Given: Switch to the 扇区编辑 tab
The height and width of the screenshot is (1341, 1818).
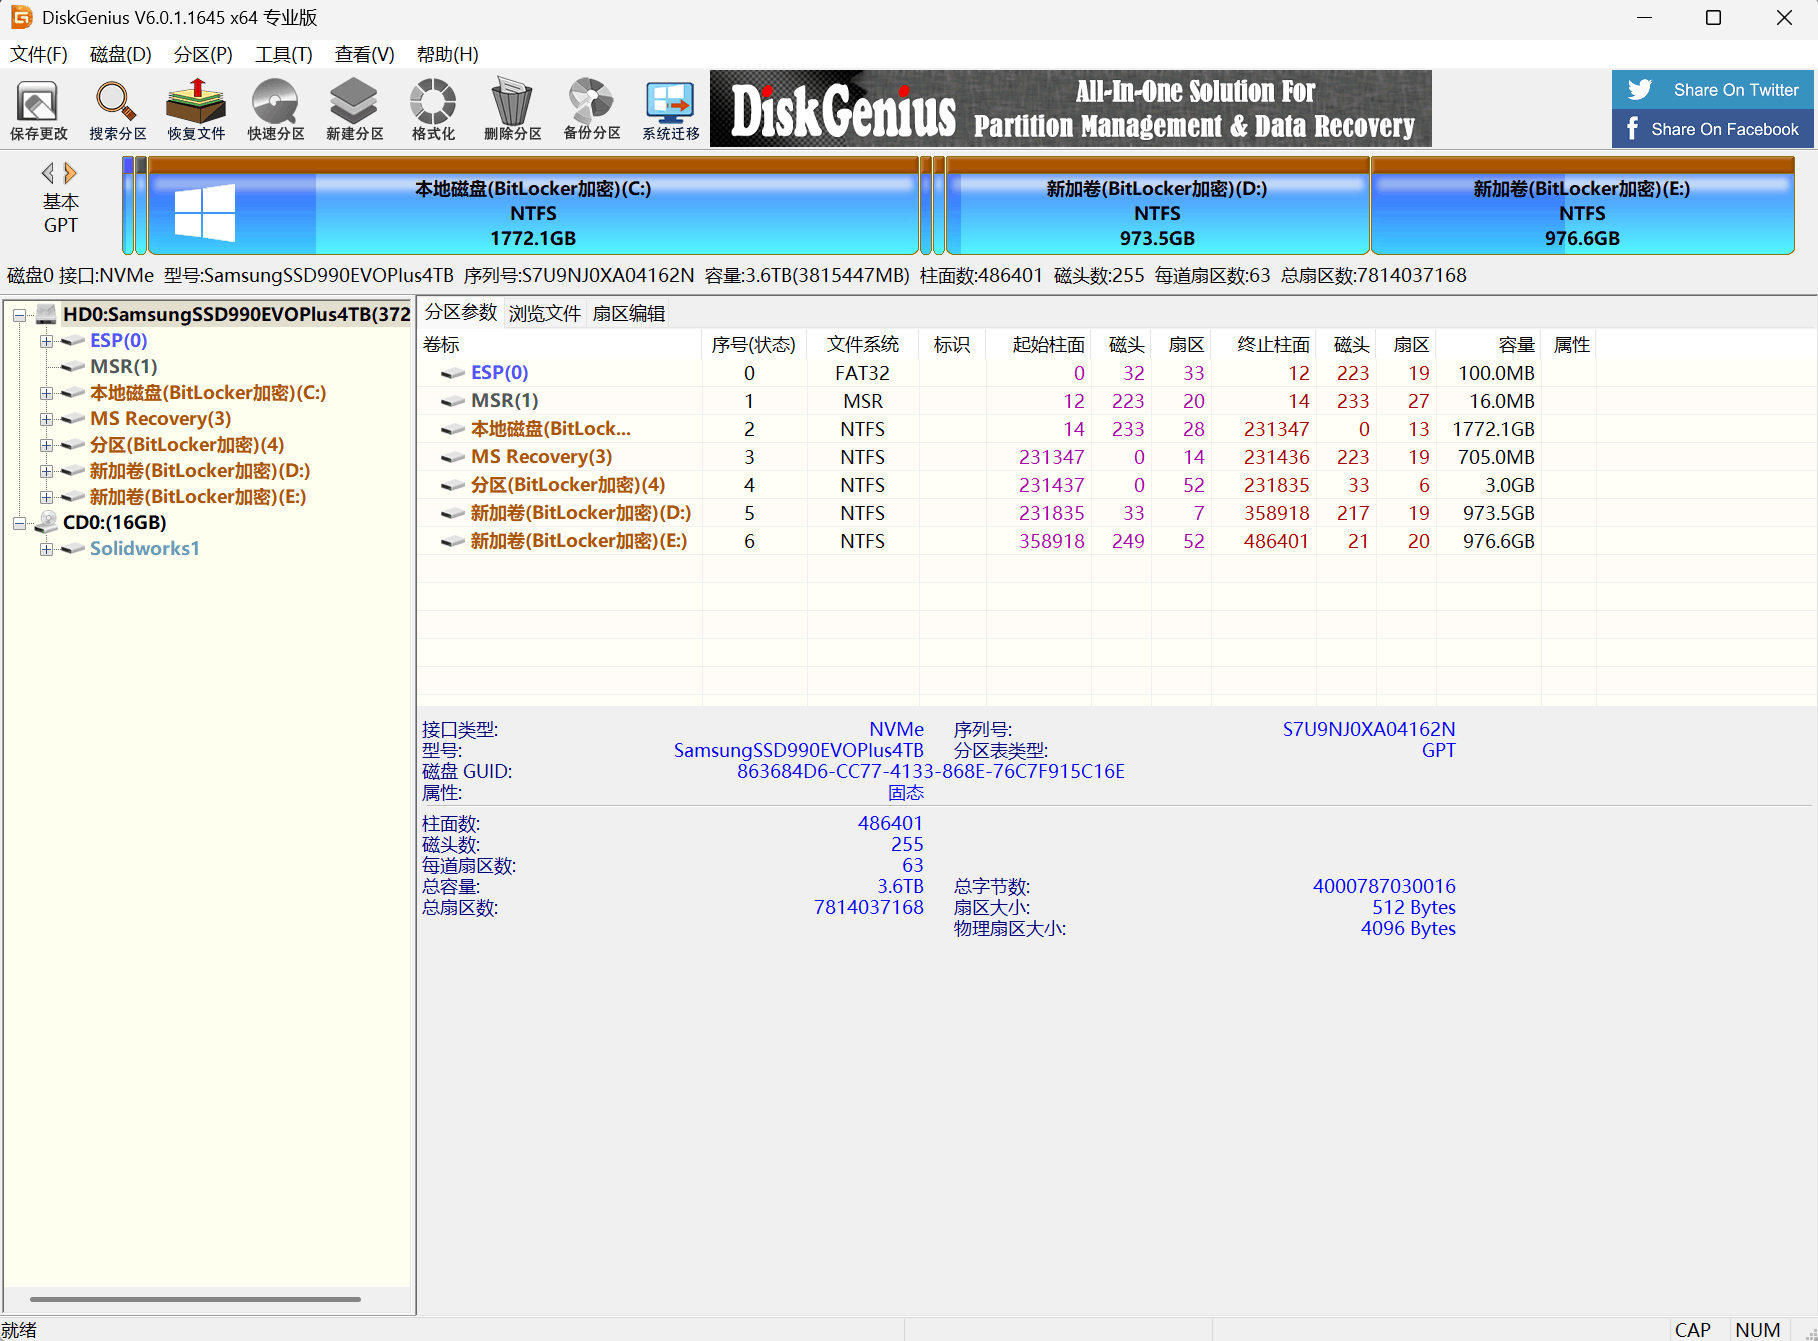Looking at the screenshot, I should point(628,313).
